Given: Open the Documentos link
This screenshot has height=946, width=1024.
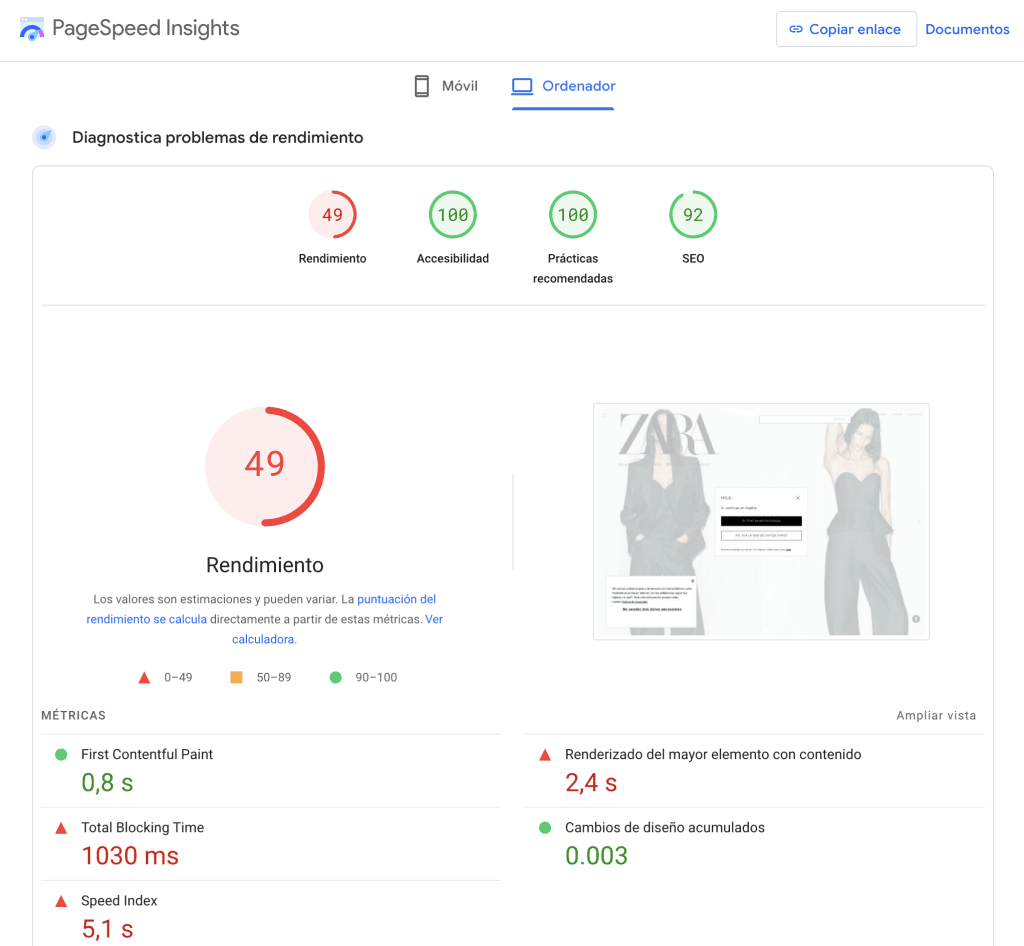Looking at the screenshot, I should [x=967, y=29].
